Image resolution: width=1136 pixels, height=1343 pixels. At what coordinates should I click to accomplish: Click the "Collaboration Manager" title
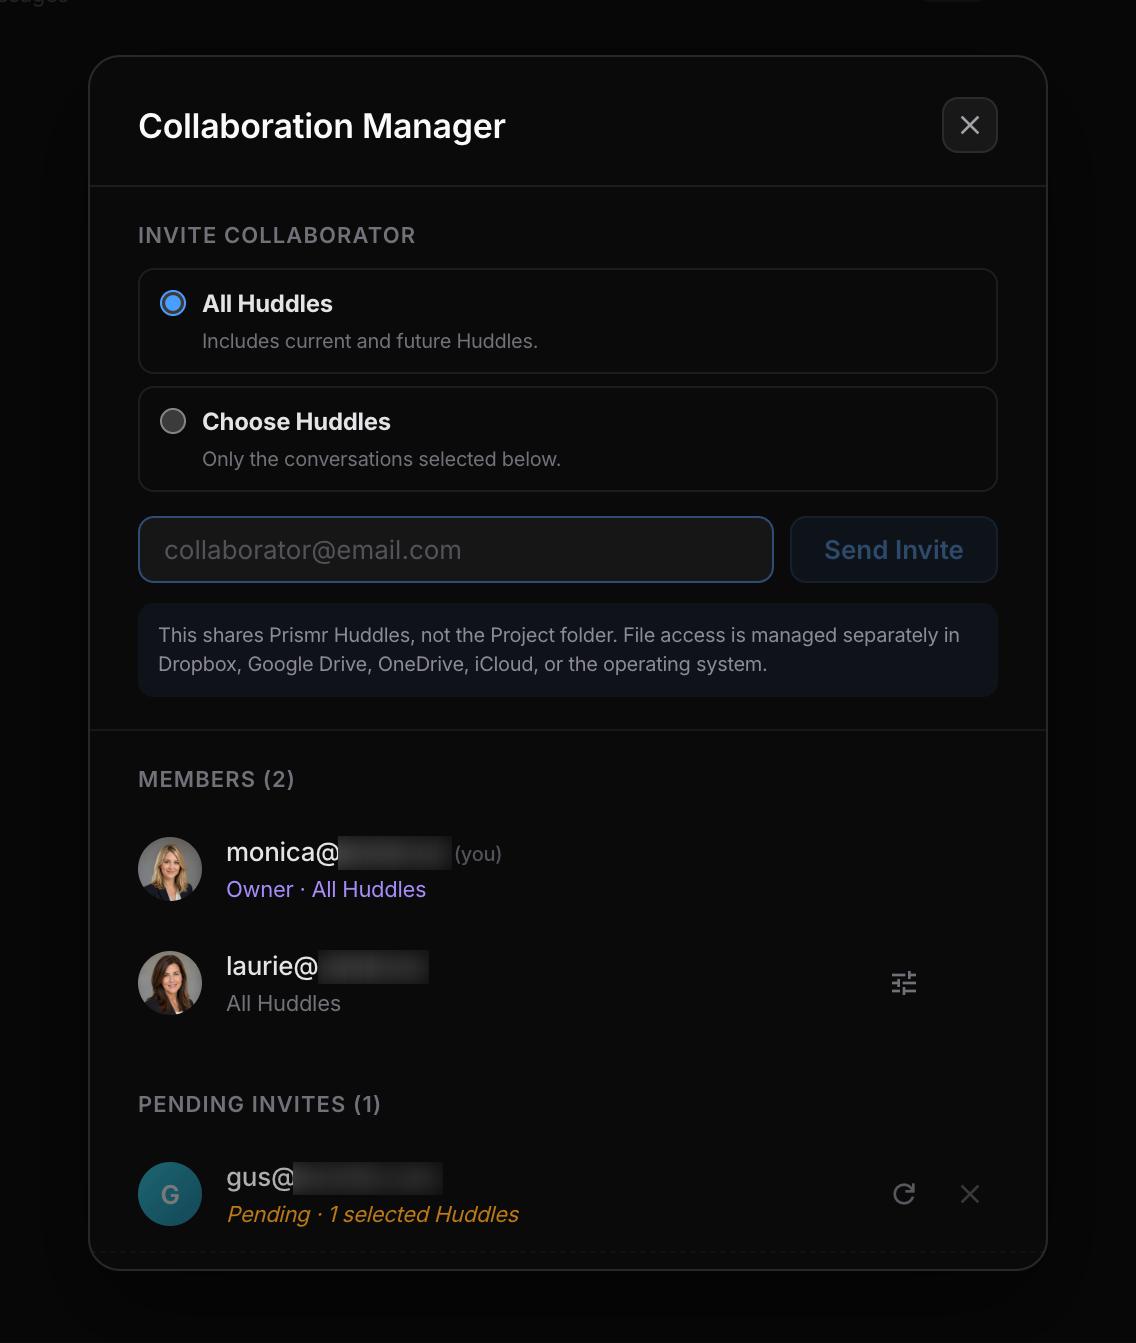(x=322, y=126)
